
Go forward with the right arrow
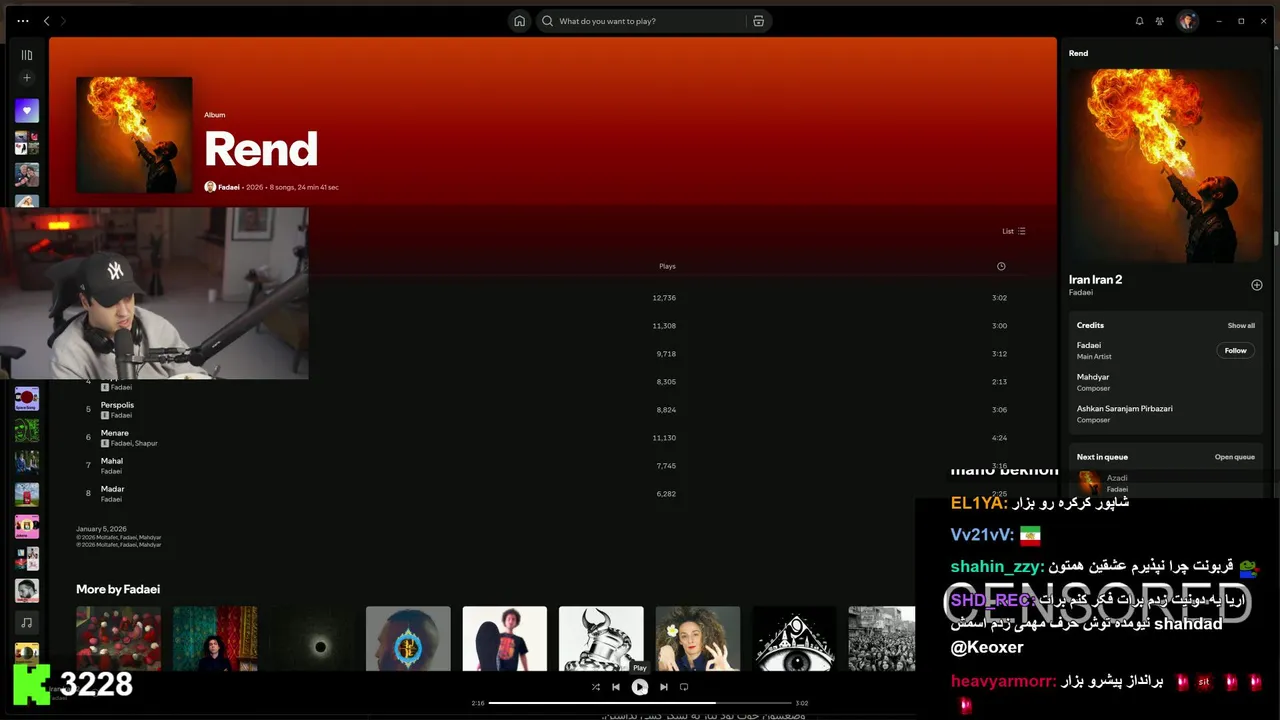[x=63, y=21]
